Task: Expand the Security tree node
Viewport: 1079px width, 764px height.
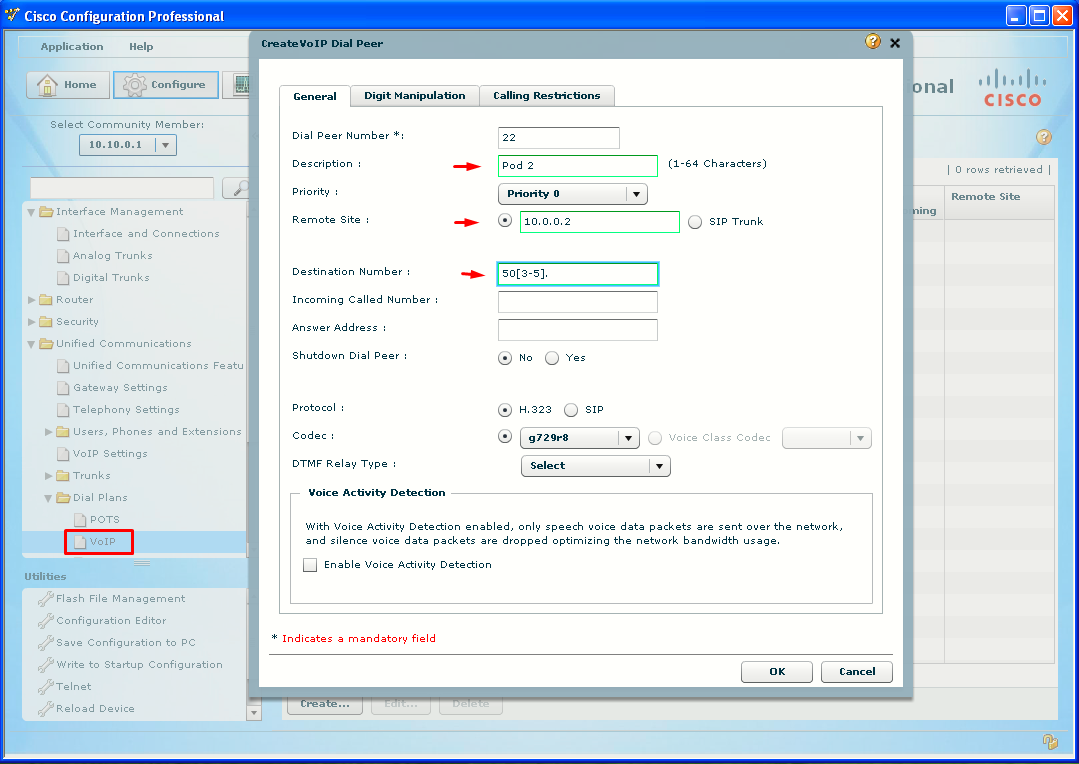Action: [31, 322]
